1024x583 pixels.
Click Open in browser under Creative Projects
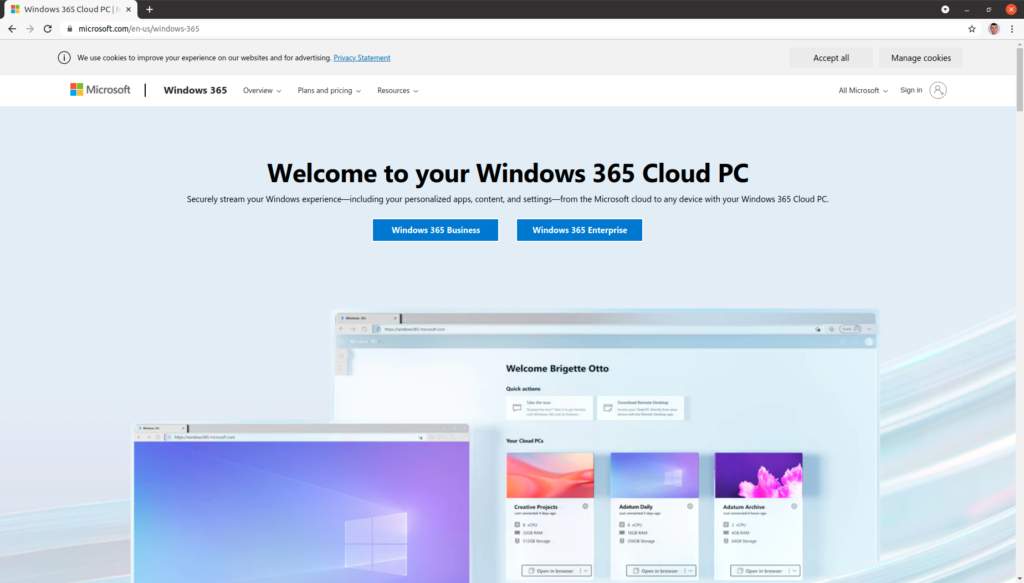click(x=551, y=571)
